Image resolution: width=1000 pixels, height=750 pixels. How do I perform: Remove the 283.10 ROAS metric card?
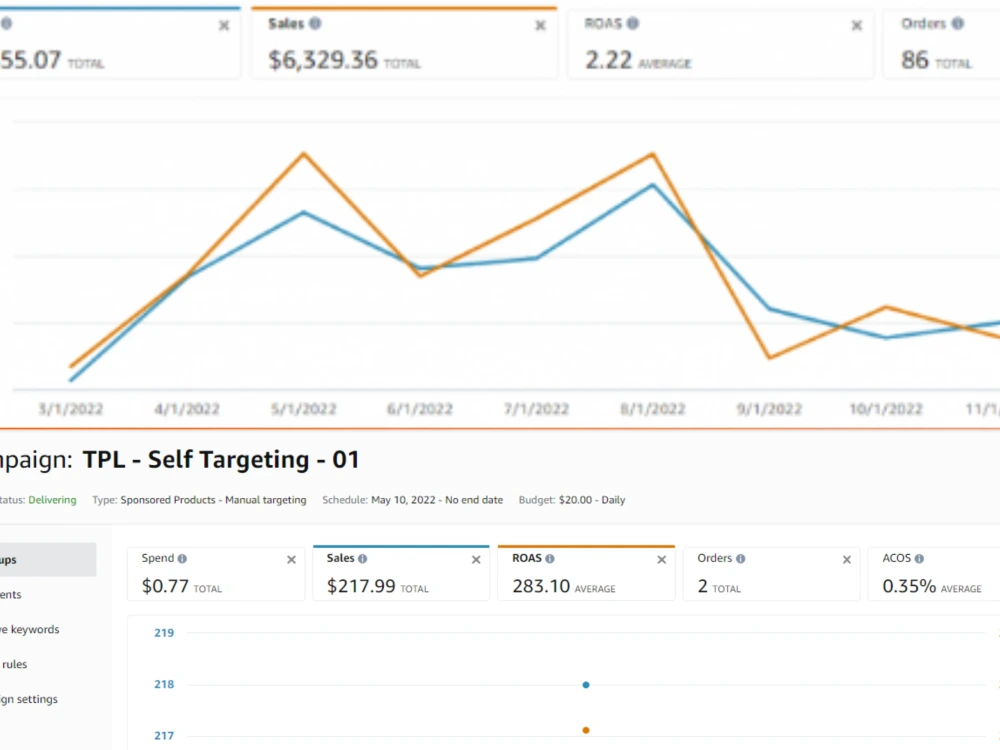tap(661, 560)
